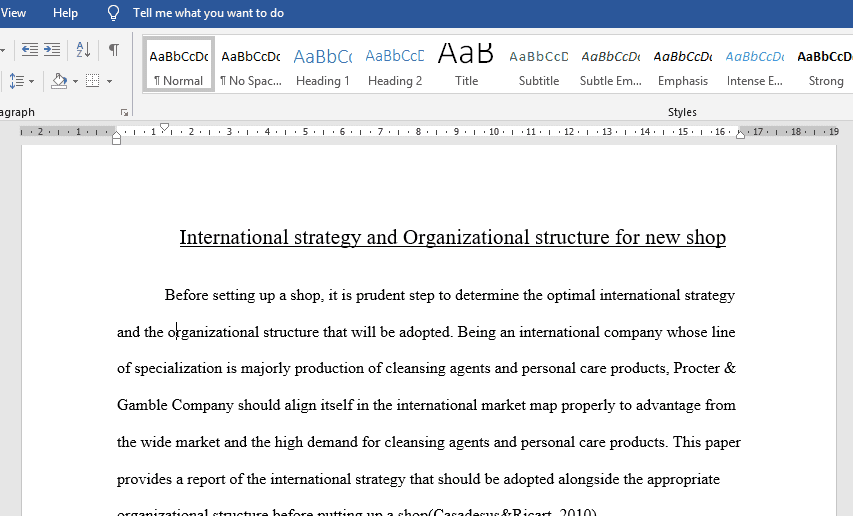The height and width of the screenshot is (516, 853).
Task: Apply the Title style
Action: click(466, 64)
